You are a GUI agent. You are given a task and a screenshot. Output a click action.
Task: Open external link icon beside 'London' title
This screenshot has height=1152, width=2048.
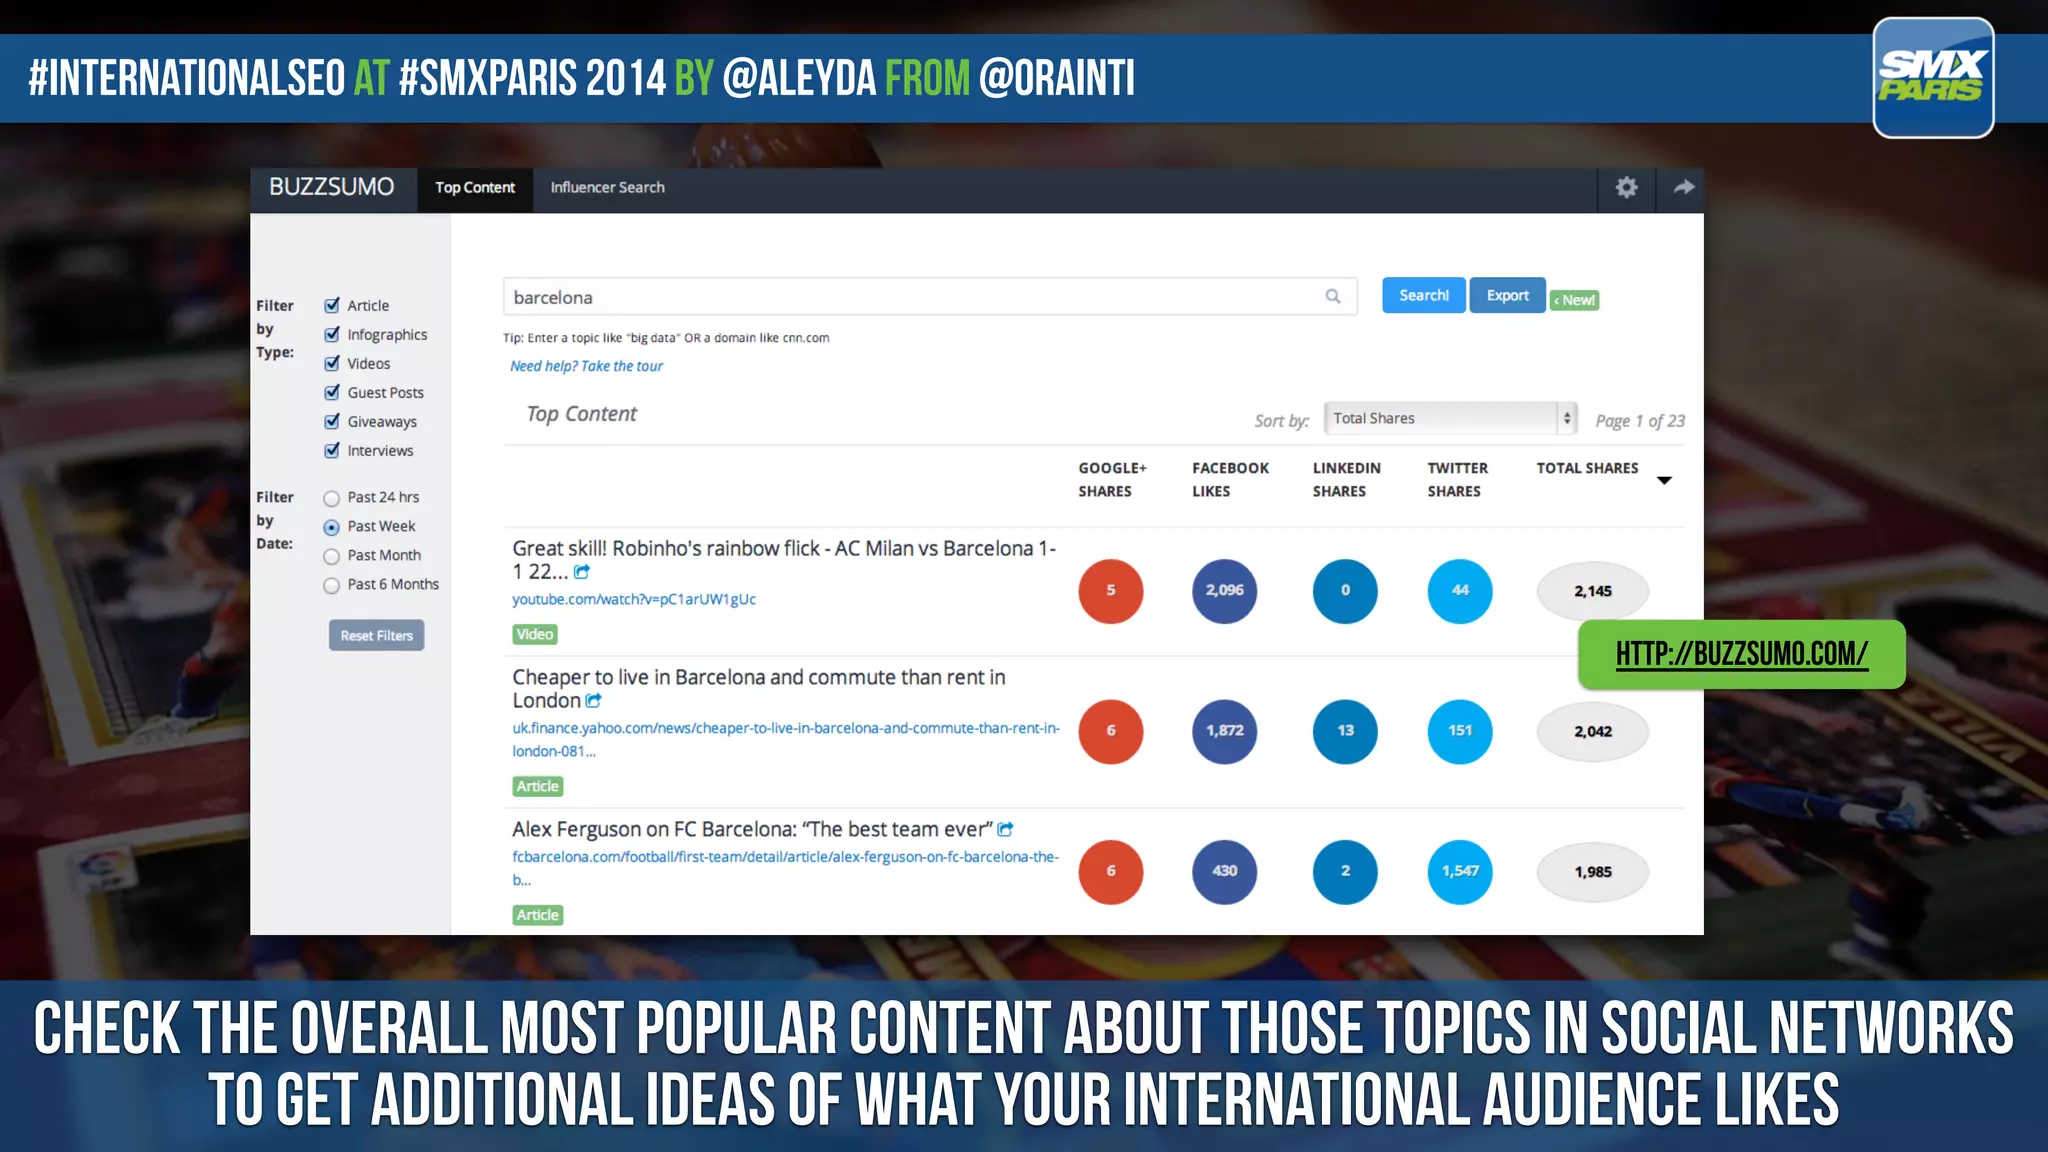[594, 701]
